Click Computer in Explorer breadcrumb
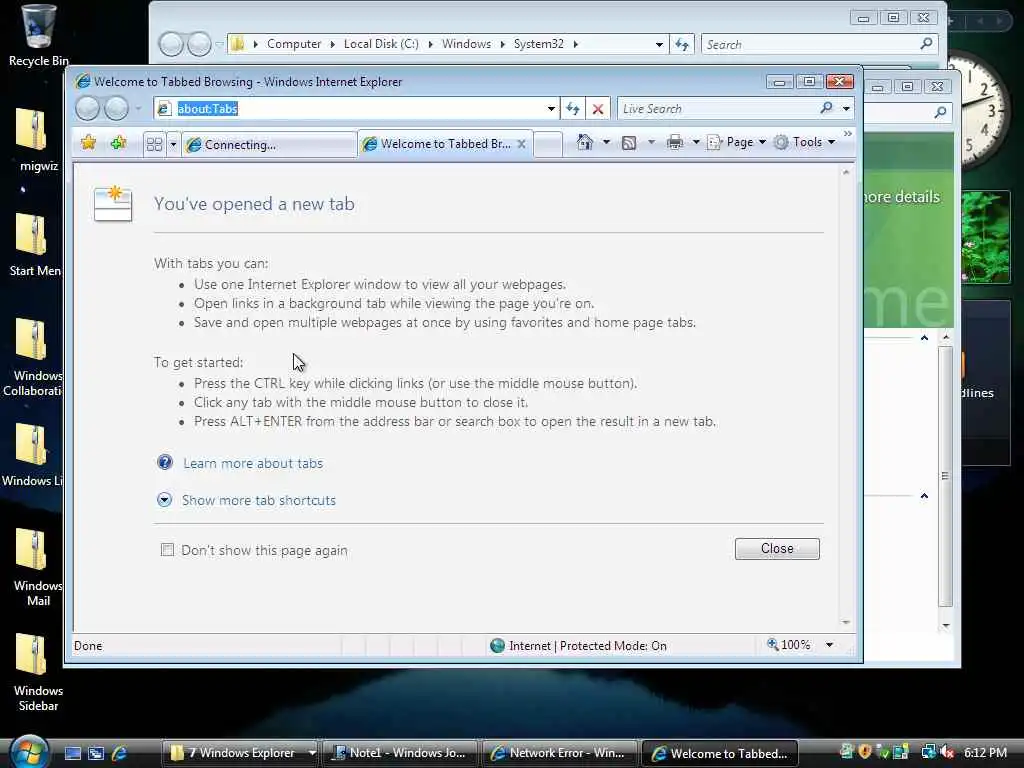Viewport: 1024px width, 768px height. click(x=294, y=44)
